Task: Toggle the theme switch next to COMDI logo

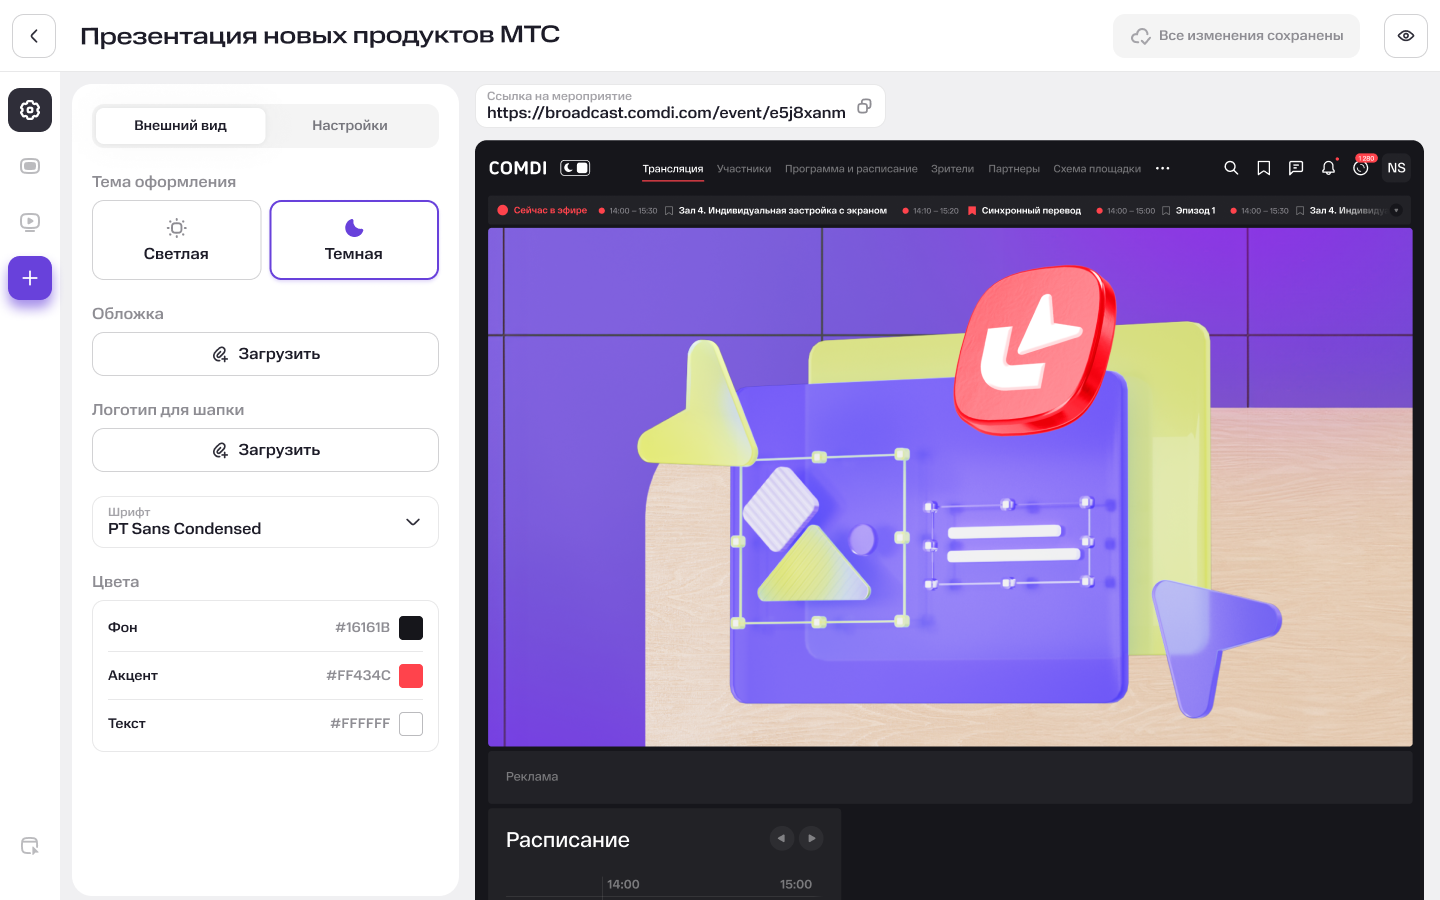Action: (575, 168)
